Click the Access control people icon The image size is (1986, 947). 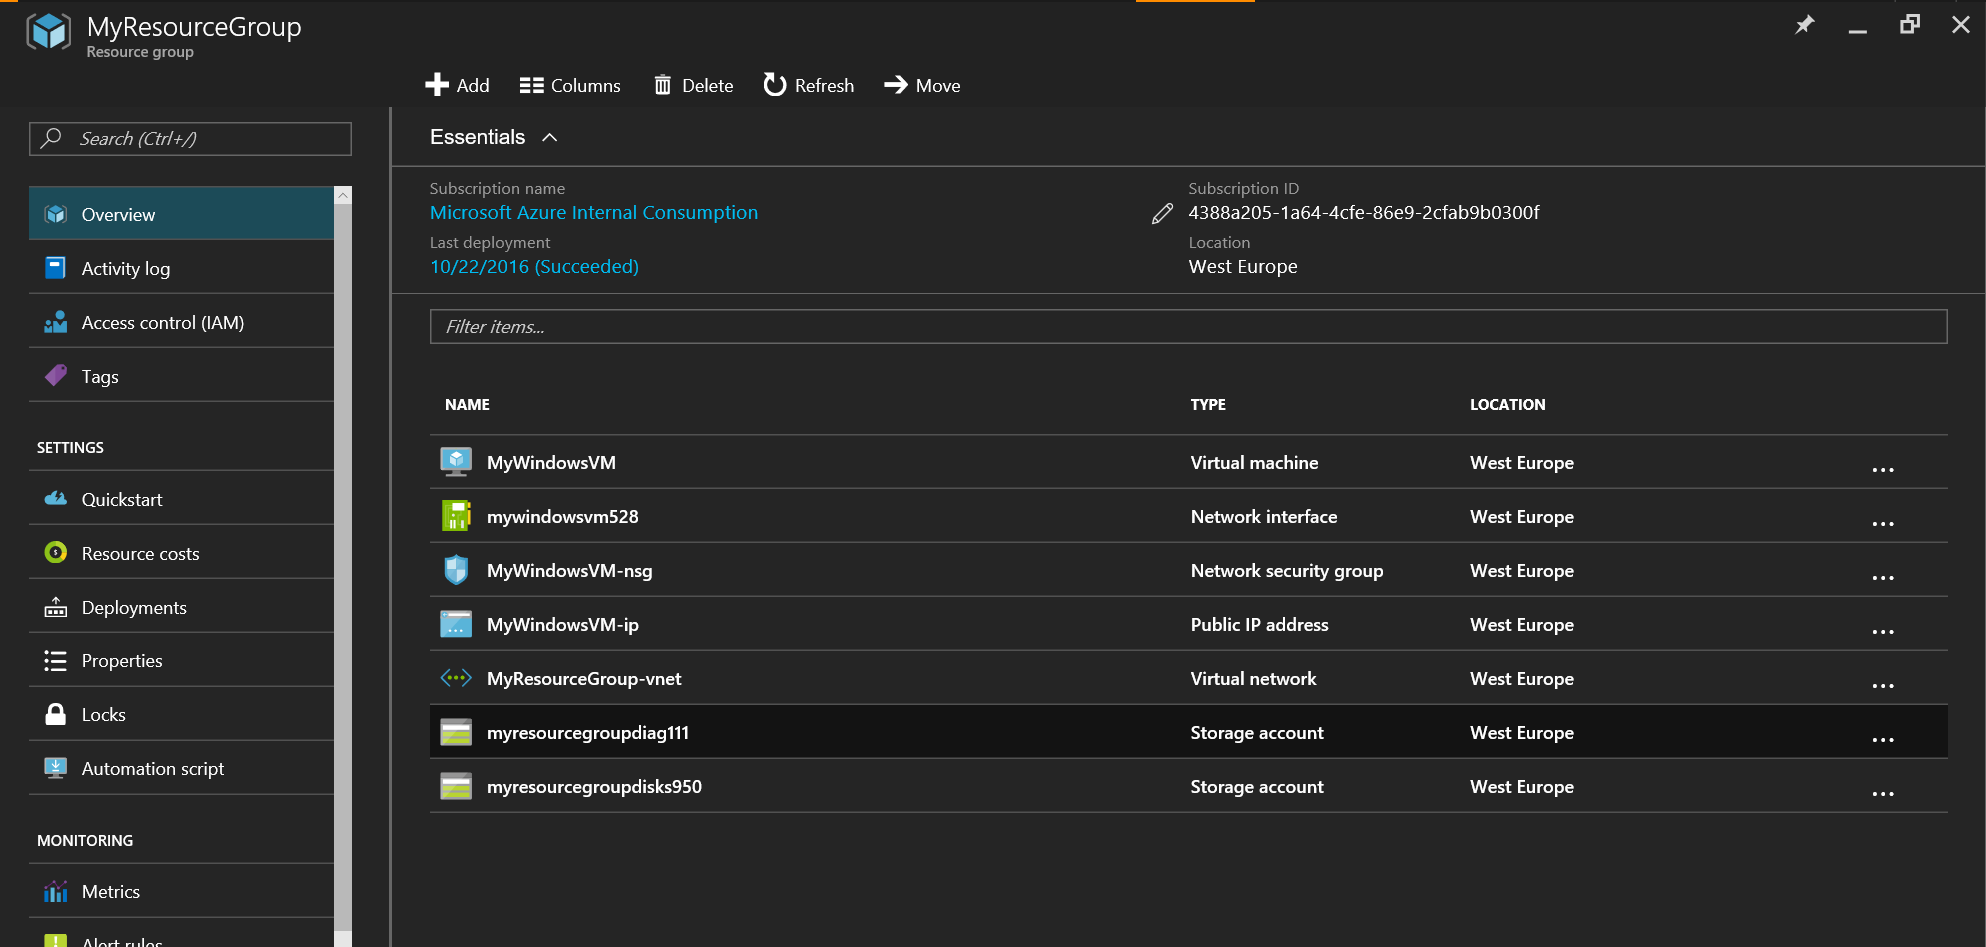56,322
